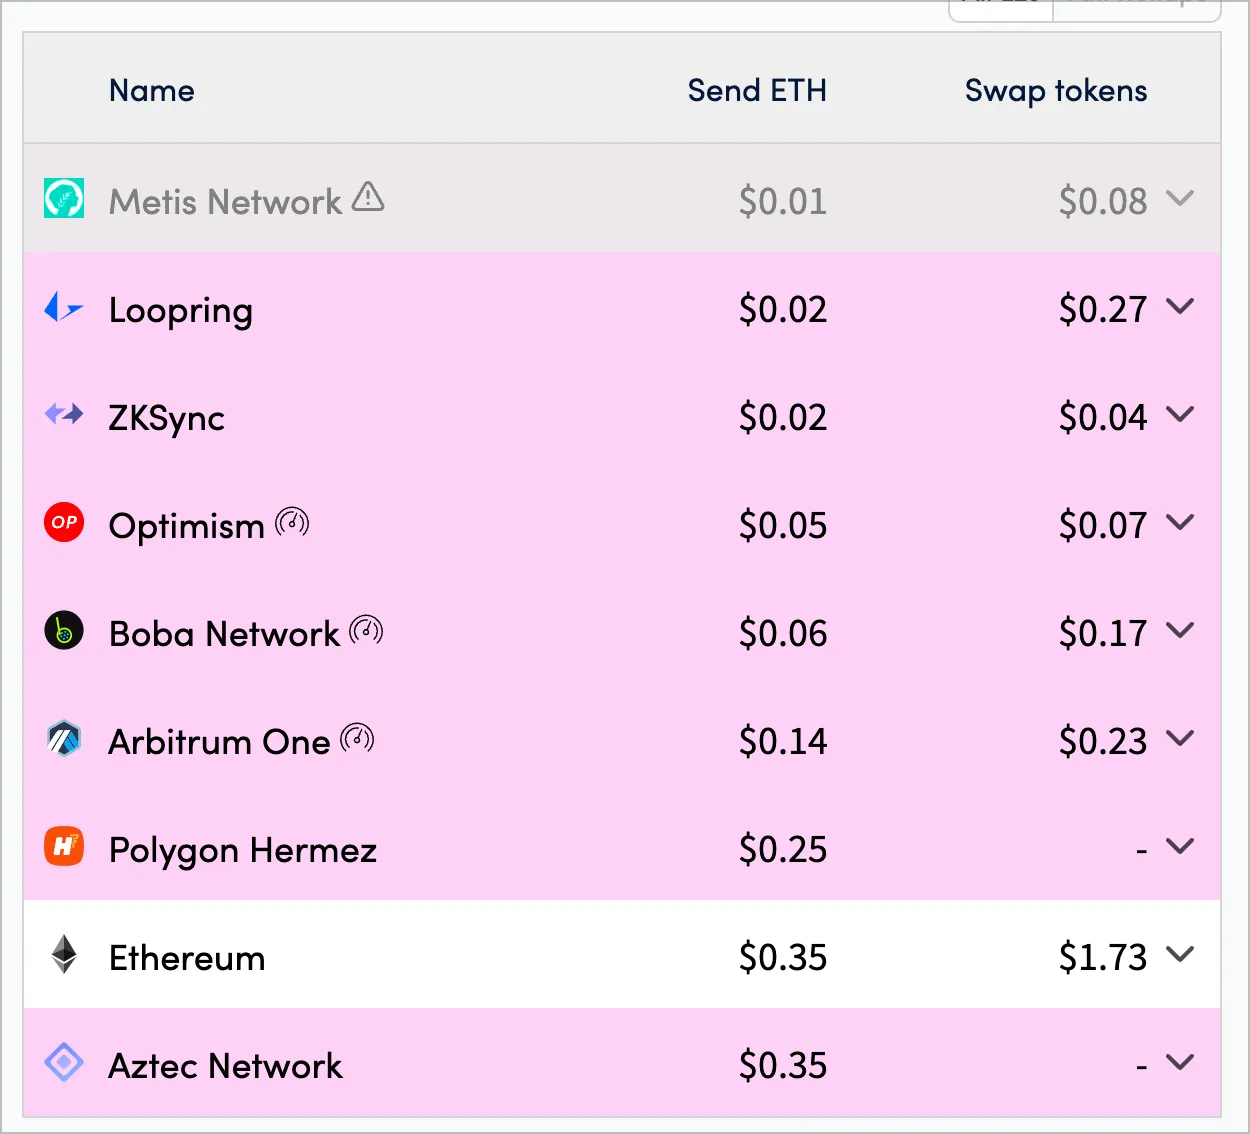The width and height of the screenshot is (1250, 1134).
Task: Sort by the Send ETH column header
Action: point(757,91)
